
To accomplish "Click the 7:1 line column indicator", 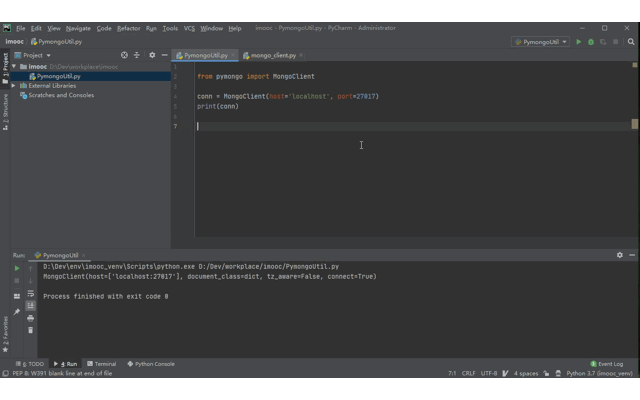I will 452,373.
